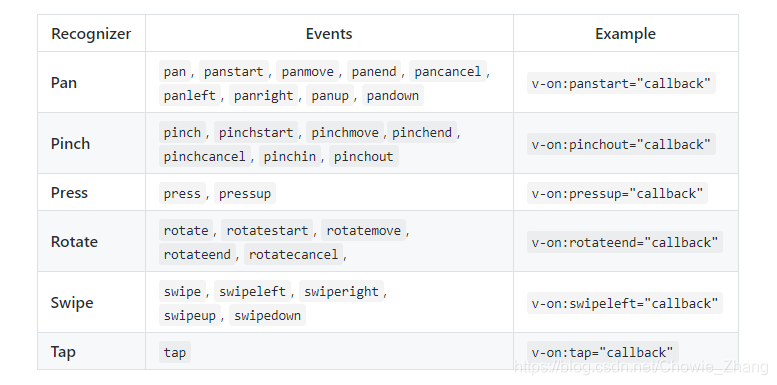
Task: Select the pinchout event tag
Action: point(364,156)
